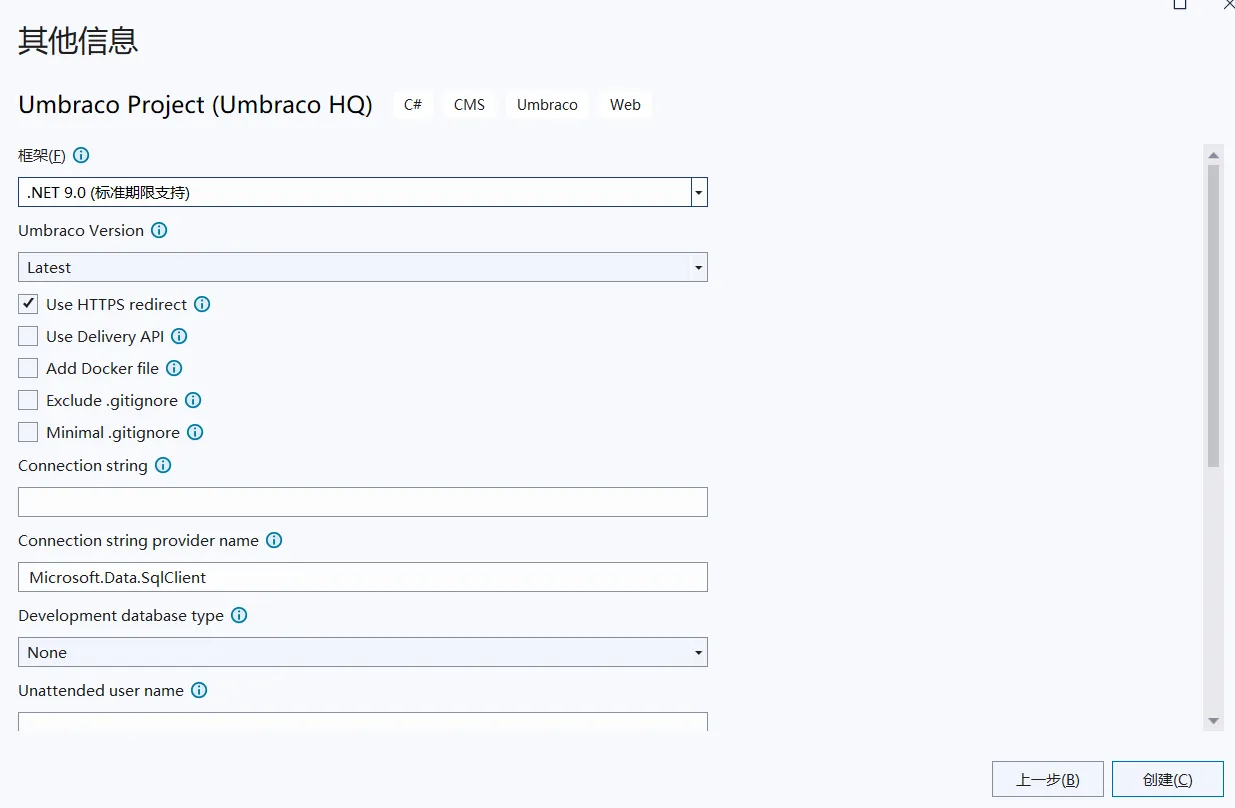
Task: Enable the Use Delivery API checkbox
Action: pos(28,336)
